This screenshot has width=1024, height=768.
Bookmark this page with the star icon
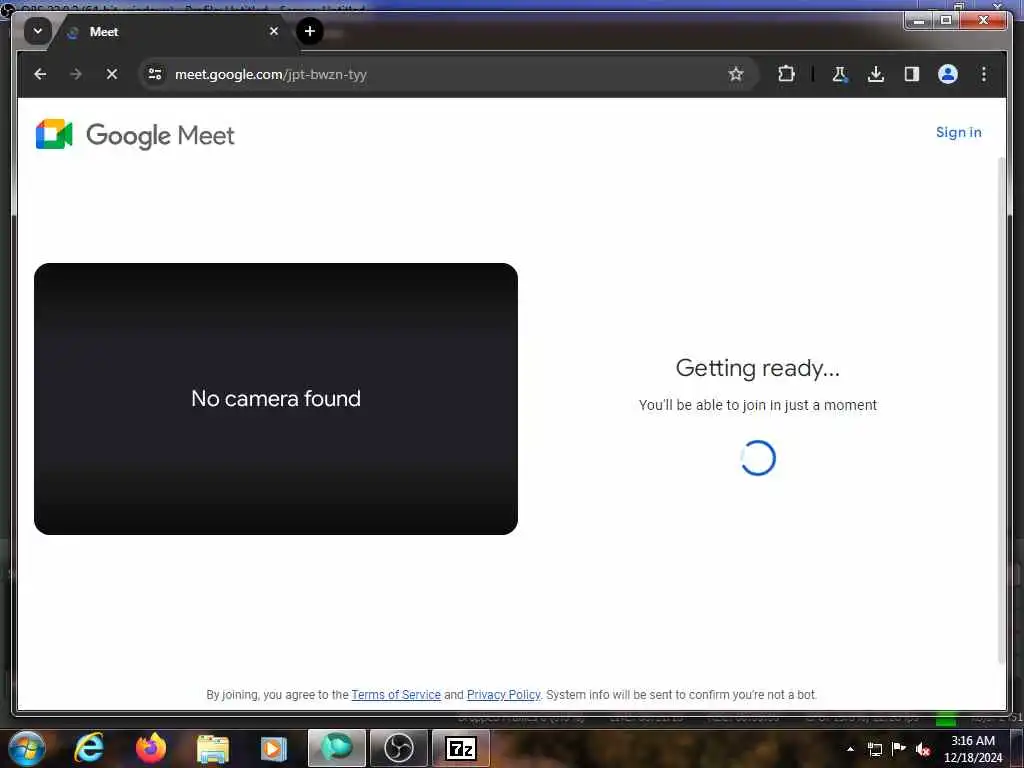click(736, 74)
